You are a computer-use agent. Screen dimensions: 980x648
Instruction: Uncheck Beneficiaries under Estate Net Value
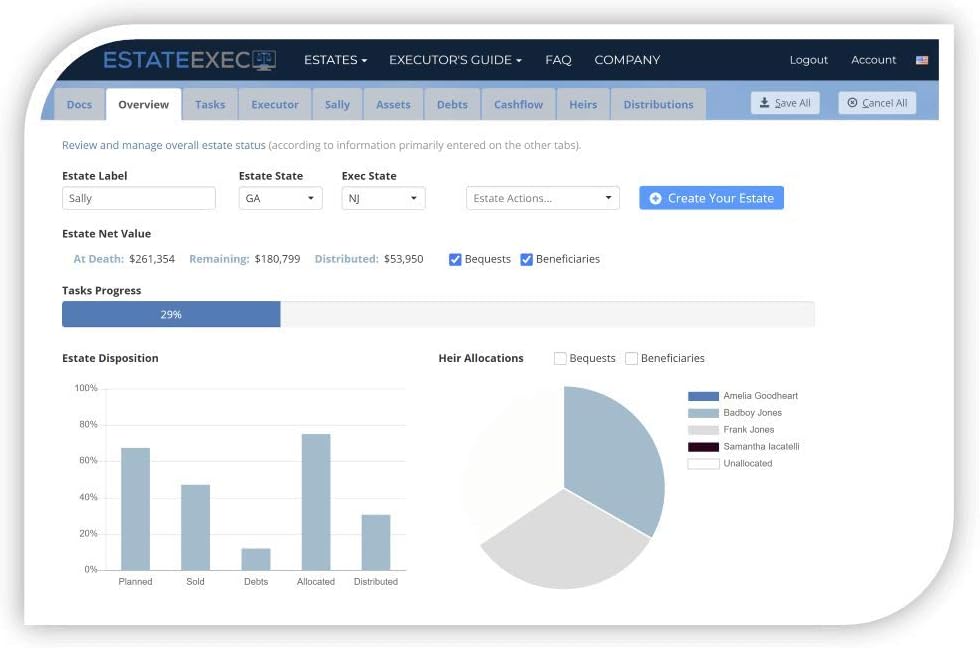click(x=526, y=260)
